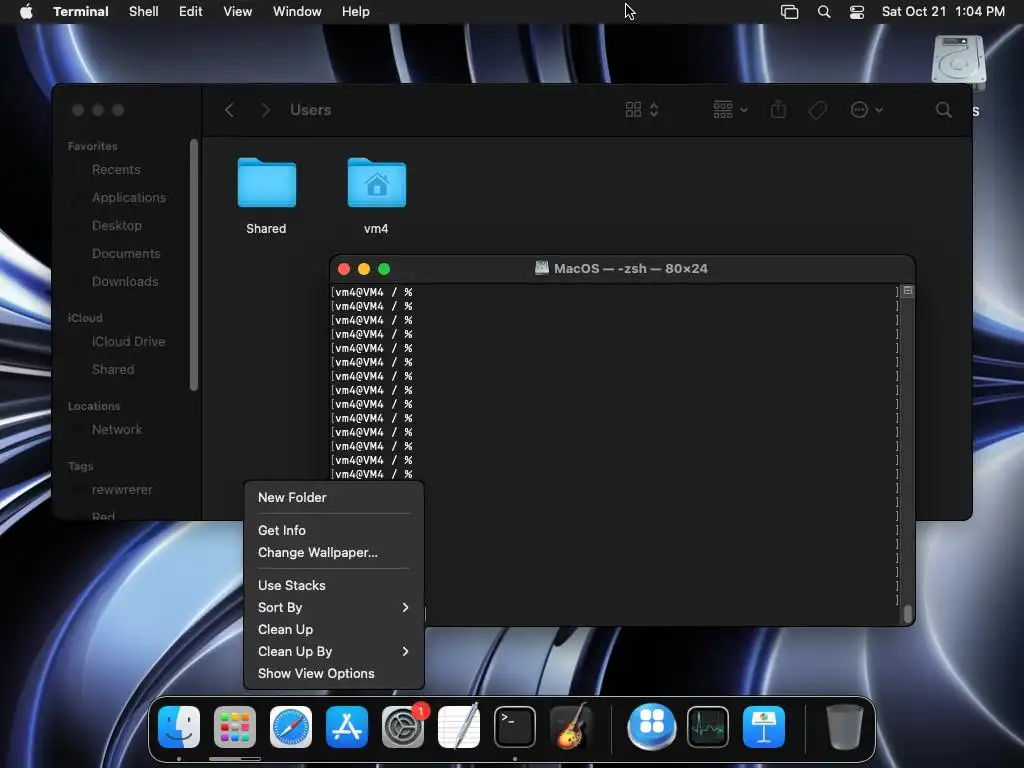Close the Terminal window
This screenshot has width=1024, height=768.
(344, 269)
